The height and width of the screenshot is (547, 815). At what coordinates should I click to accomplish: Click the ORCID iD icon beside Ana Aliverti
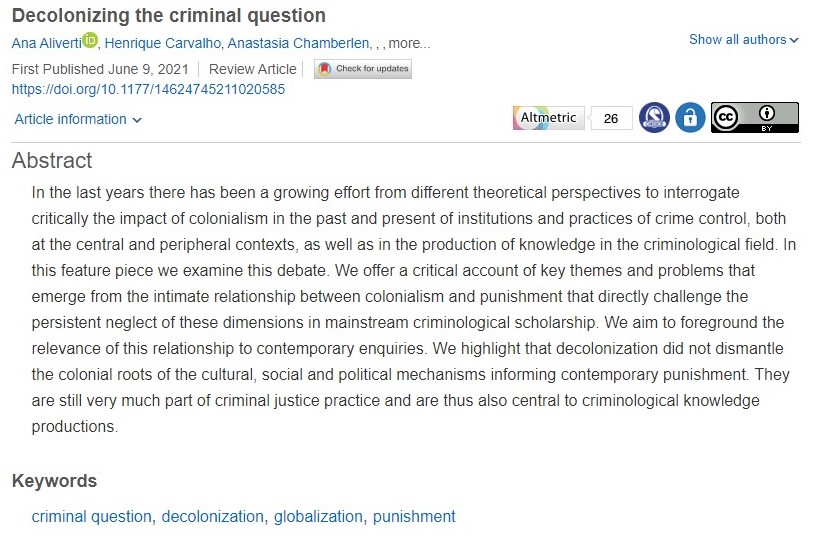[90, 41]
